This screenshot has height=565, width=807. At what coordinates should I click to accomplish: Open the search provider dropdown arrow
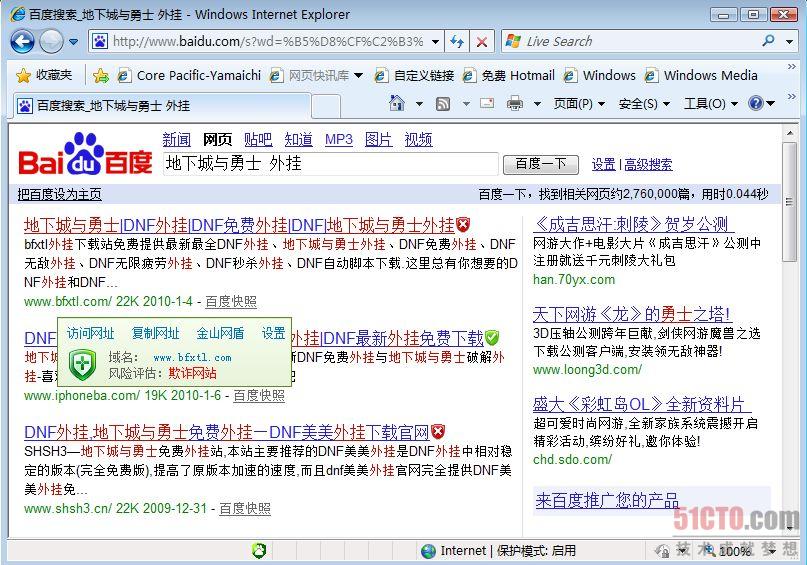(x=790, y=42)
